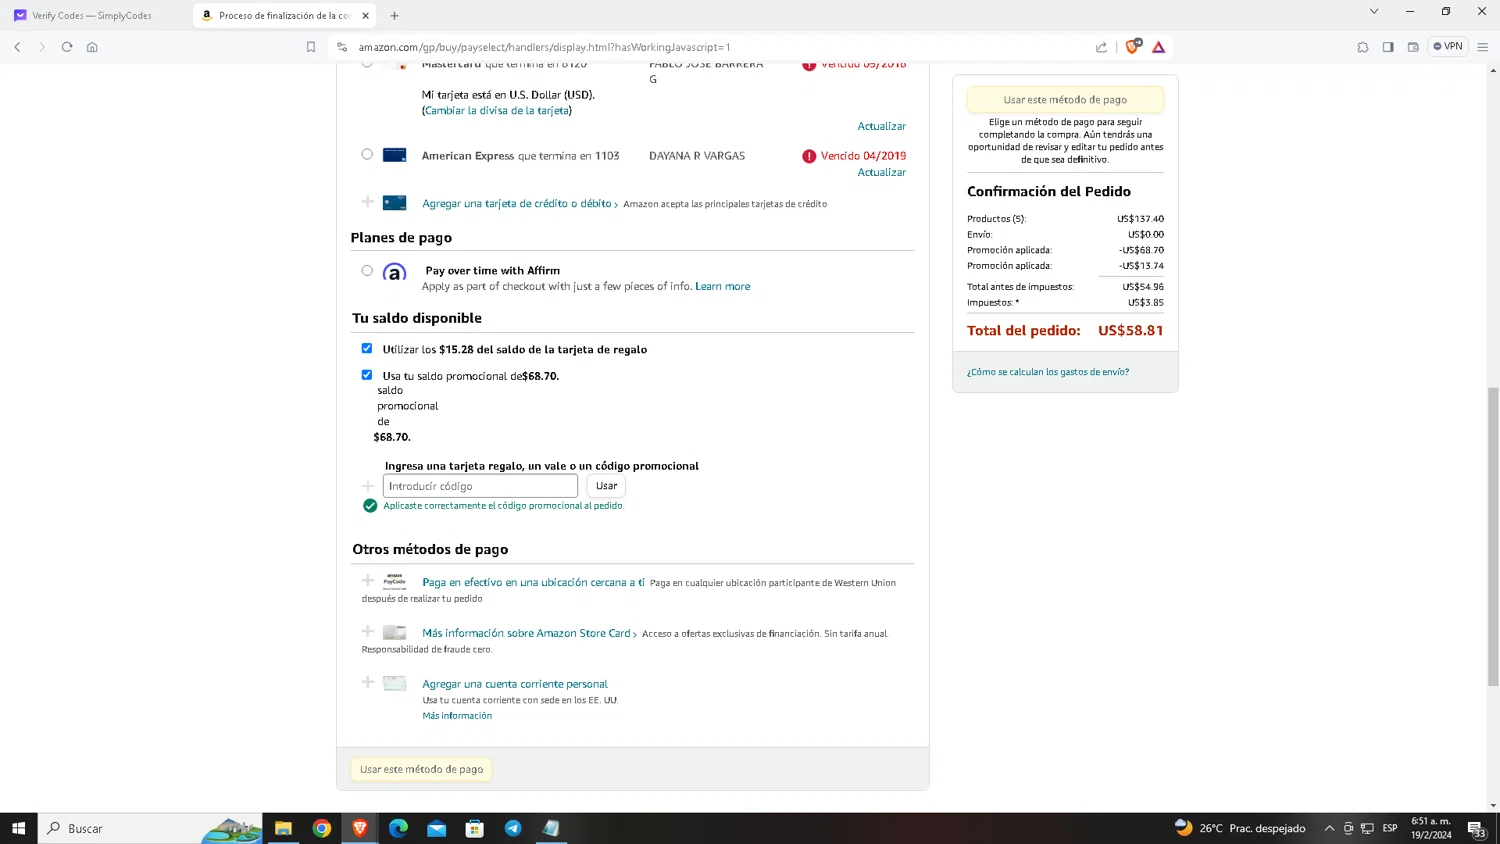This screenshot has width=1500, height=844.
Task: Open the Brave VPN button
Action: click(1448, 46)
